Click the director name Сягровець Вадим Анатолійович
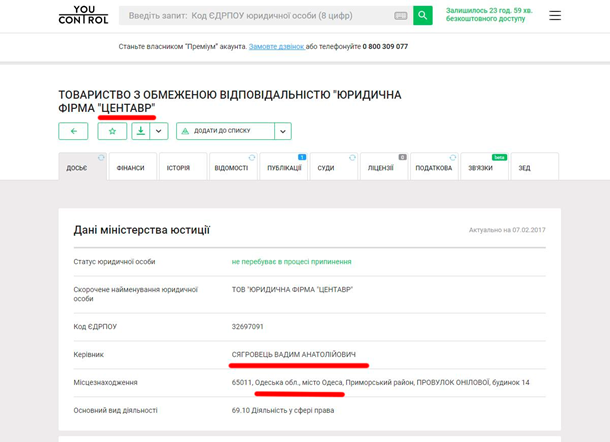This screenshot has height=442, width=610. coord(293,354)
